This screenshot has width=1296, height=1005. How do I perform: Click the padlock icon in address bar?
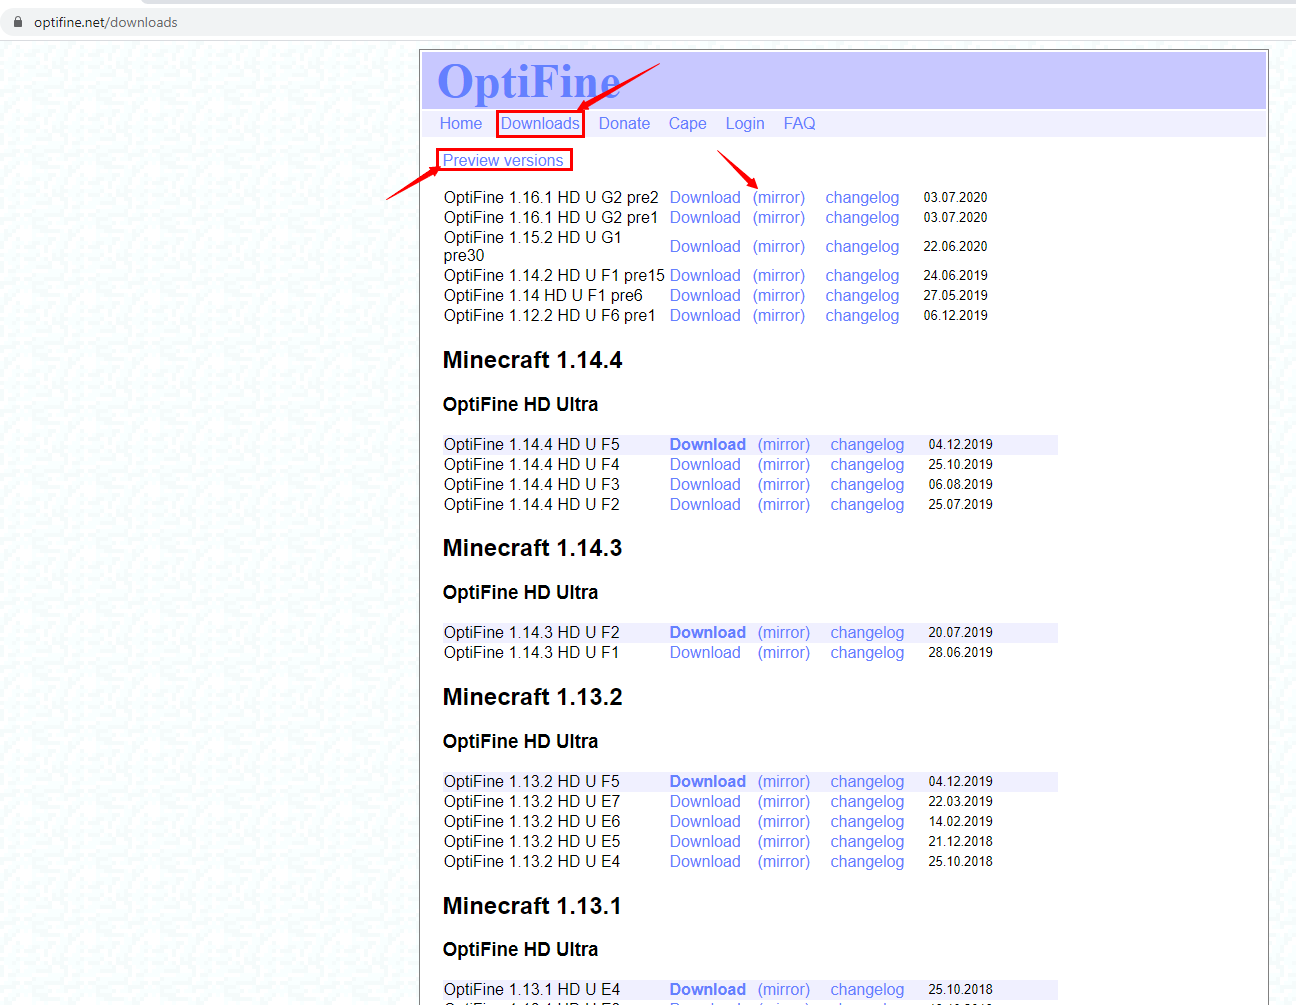tap(17, 22)
